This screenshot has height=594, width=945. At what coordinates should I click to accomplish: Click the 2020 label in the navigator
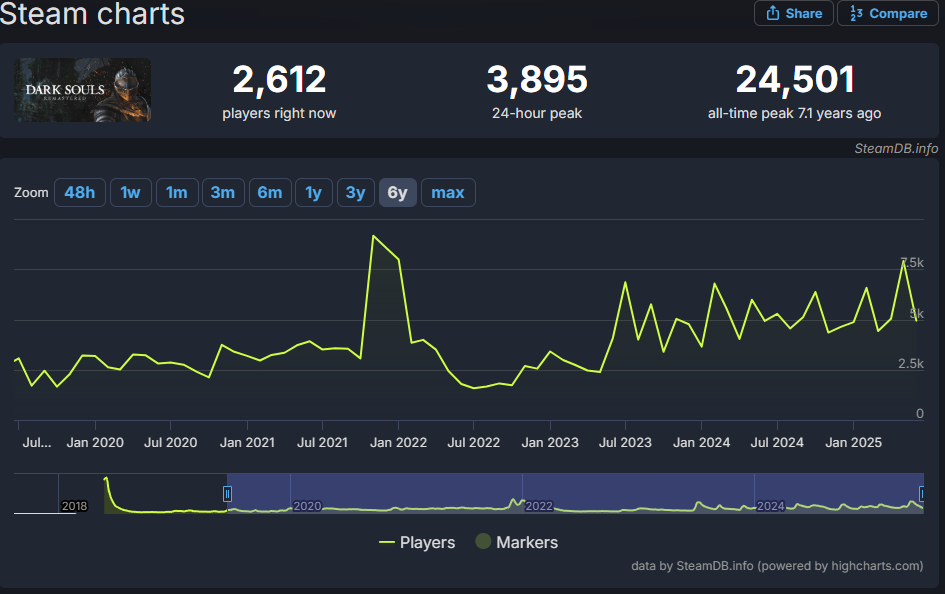tap(307, 506)
